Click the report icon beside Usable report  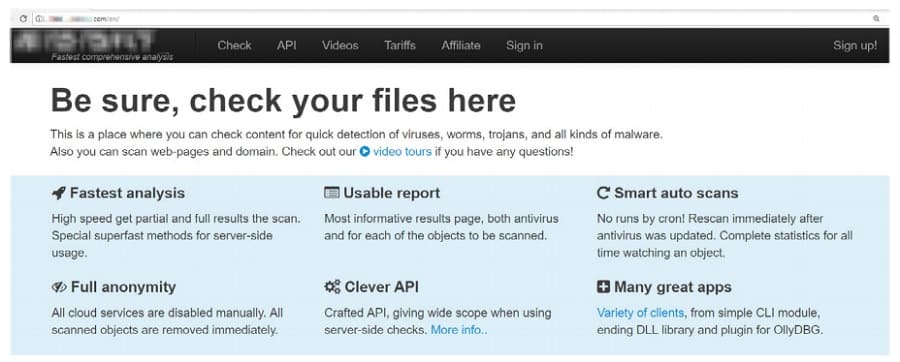tap(331, 193)
